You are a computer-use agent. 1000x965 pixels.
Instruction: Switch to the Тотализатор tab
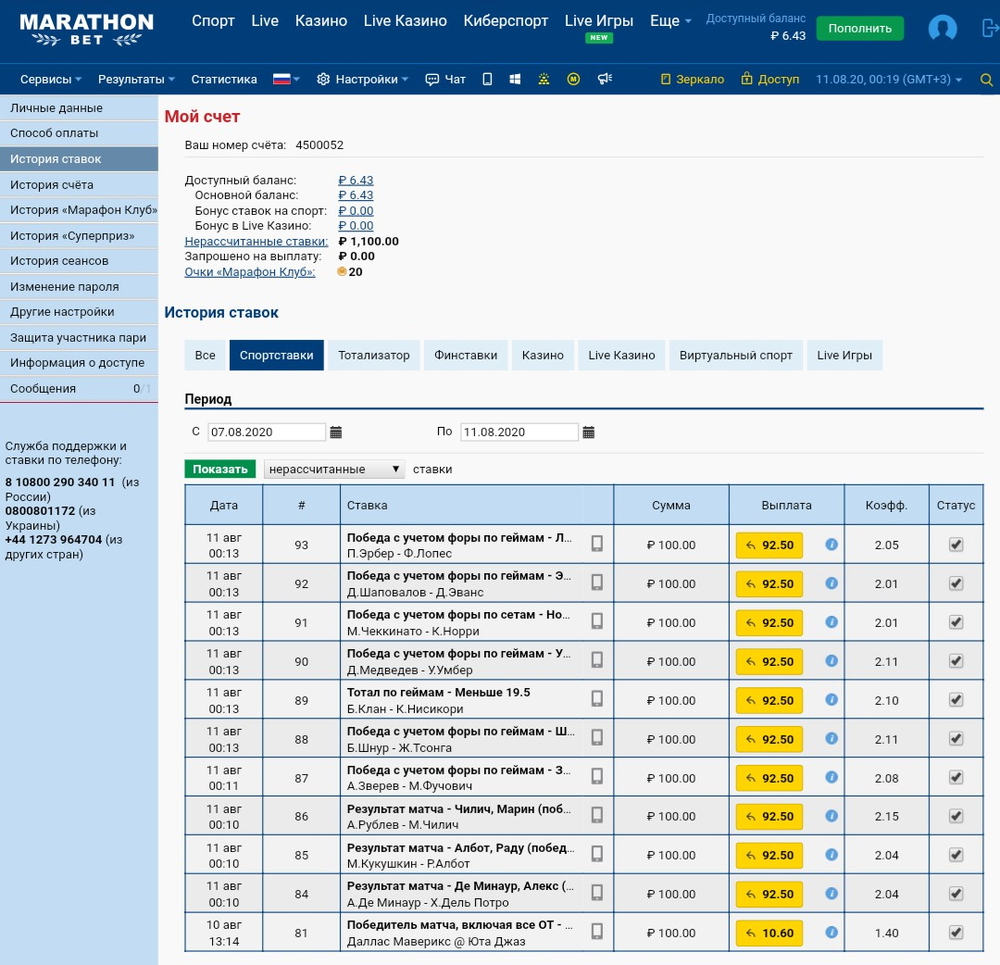[373, 355]
